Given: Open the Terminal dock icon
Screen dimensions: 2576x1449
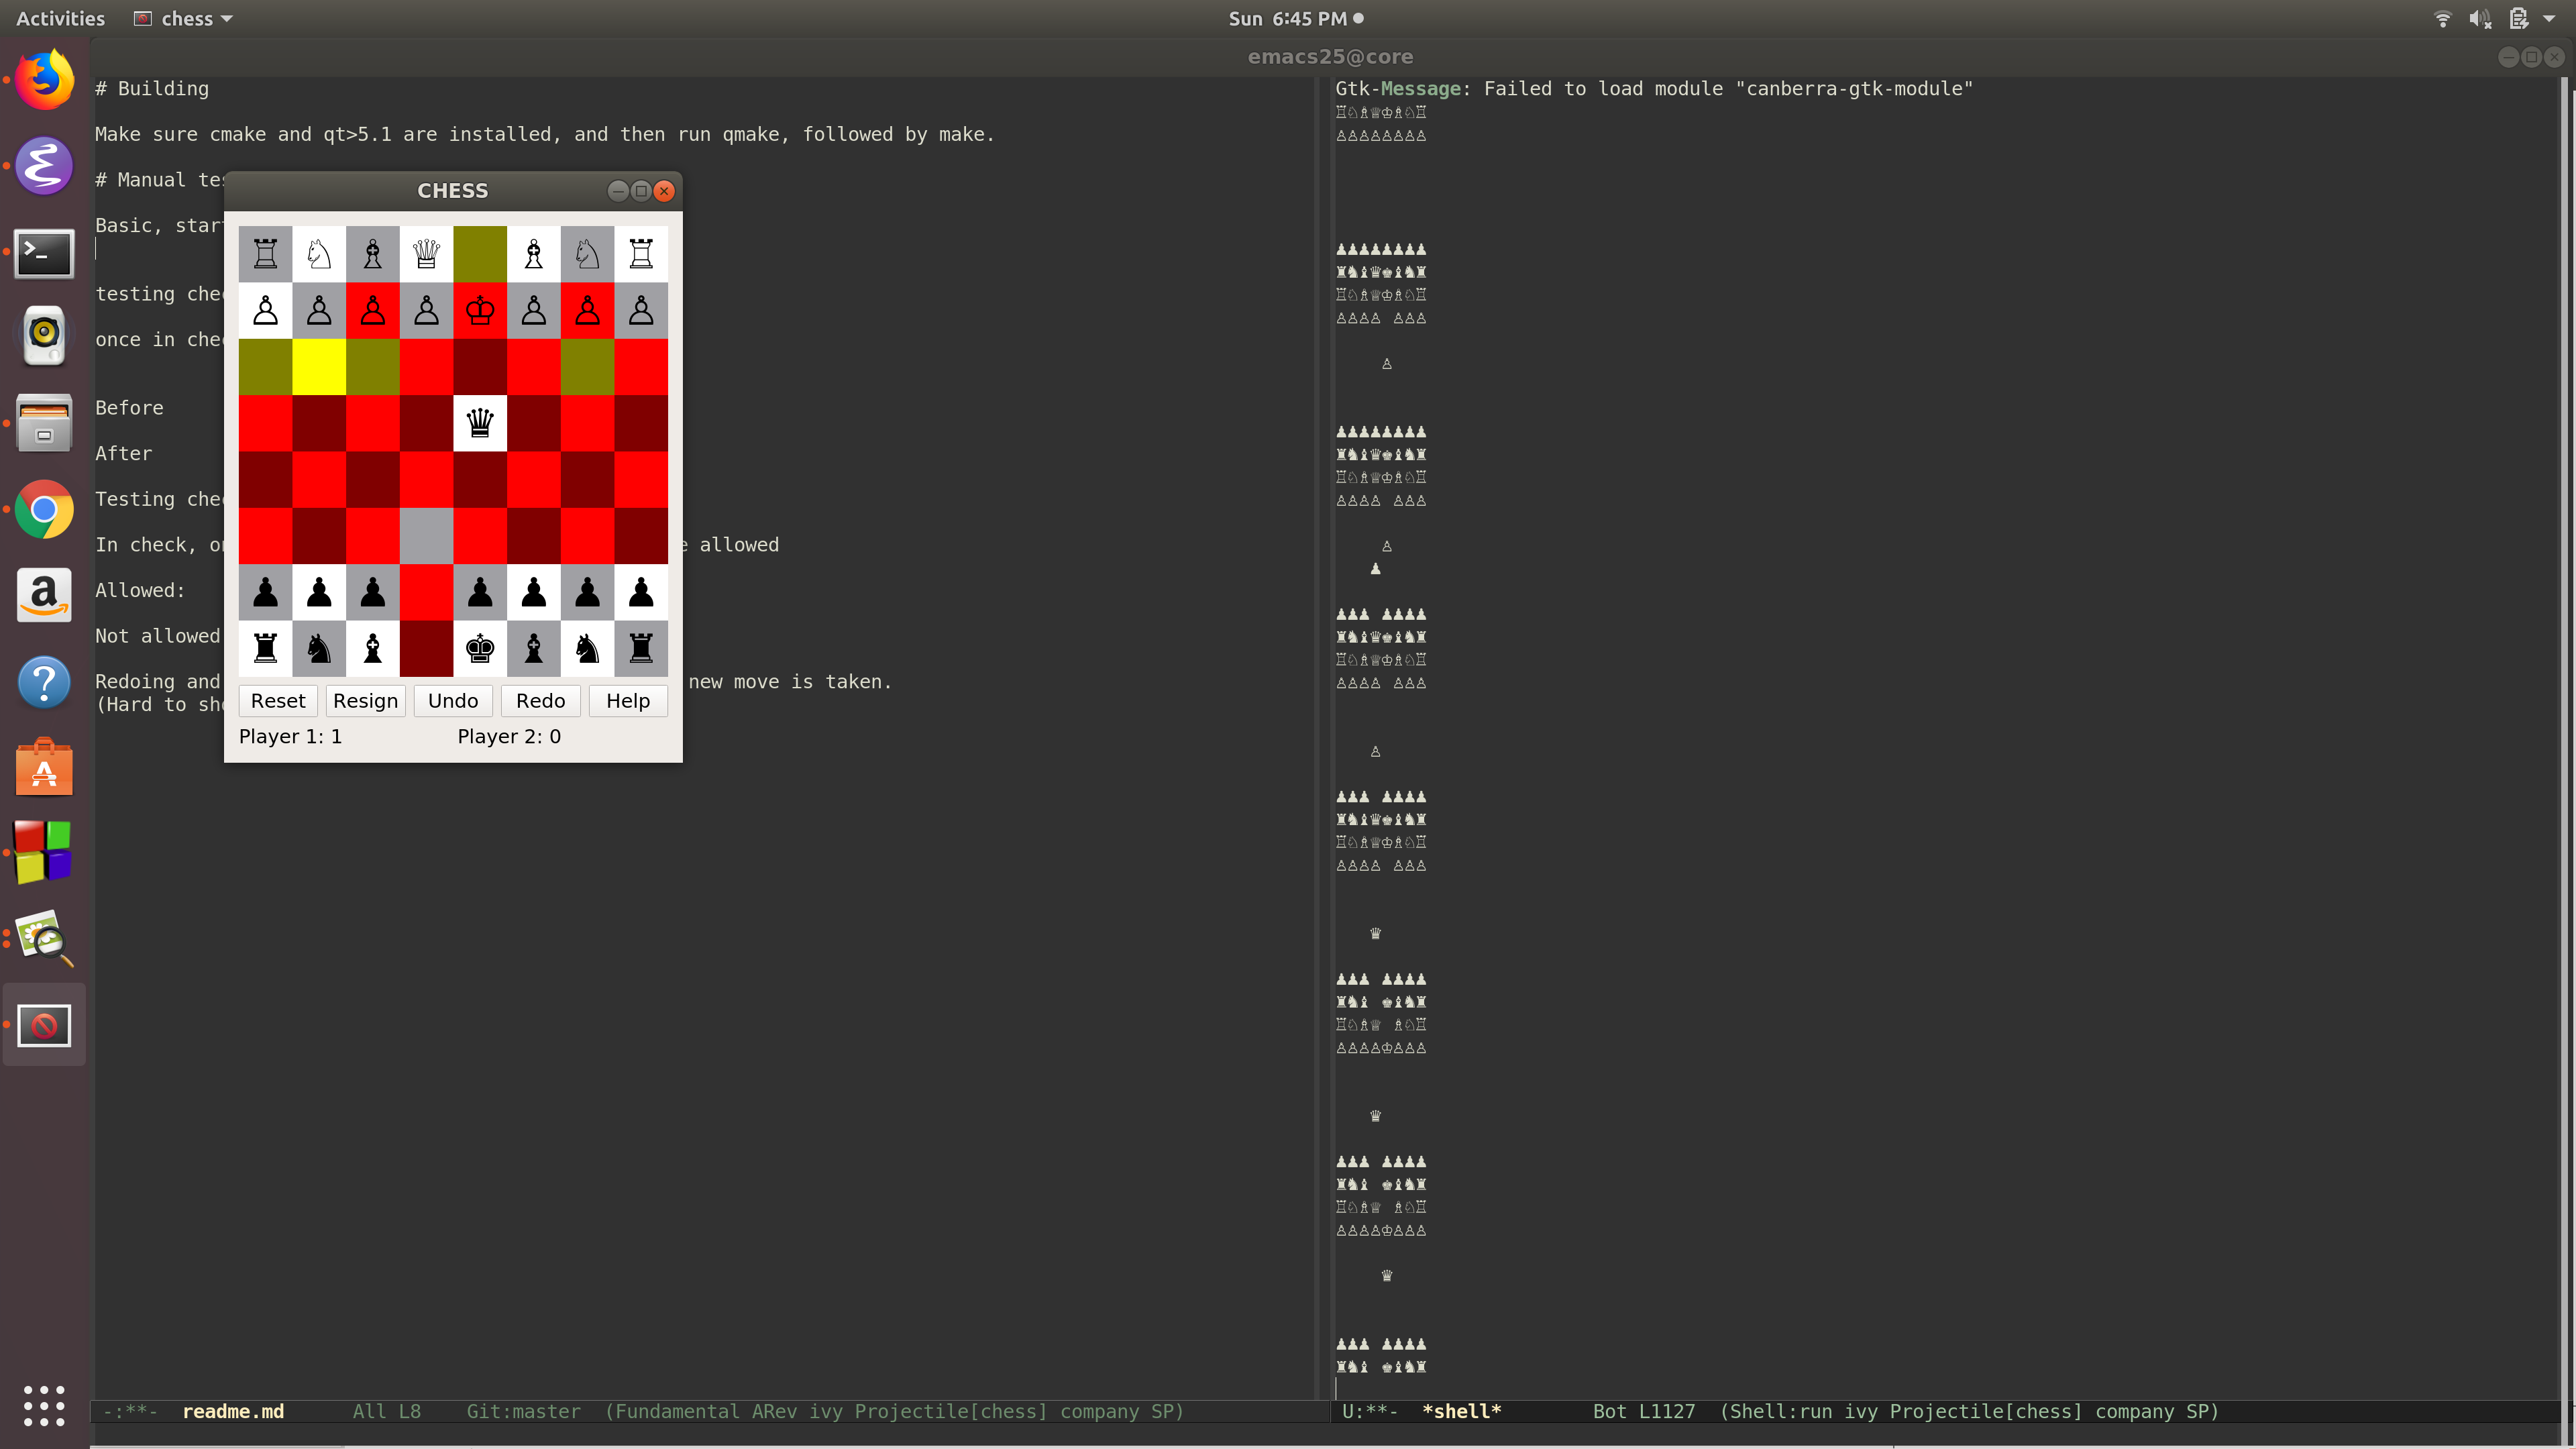Looking at the screenshot, I should pyautogui.click(x=44, y=253).
